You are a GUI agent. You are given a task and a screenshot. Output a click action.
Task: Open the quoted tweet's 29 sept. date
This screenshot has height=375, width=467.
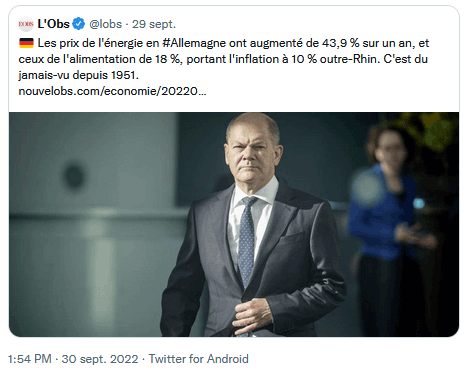point(154,24)
